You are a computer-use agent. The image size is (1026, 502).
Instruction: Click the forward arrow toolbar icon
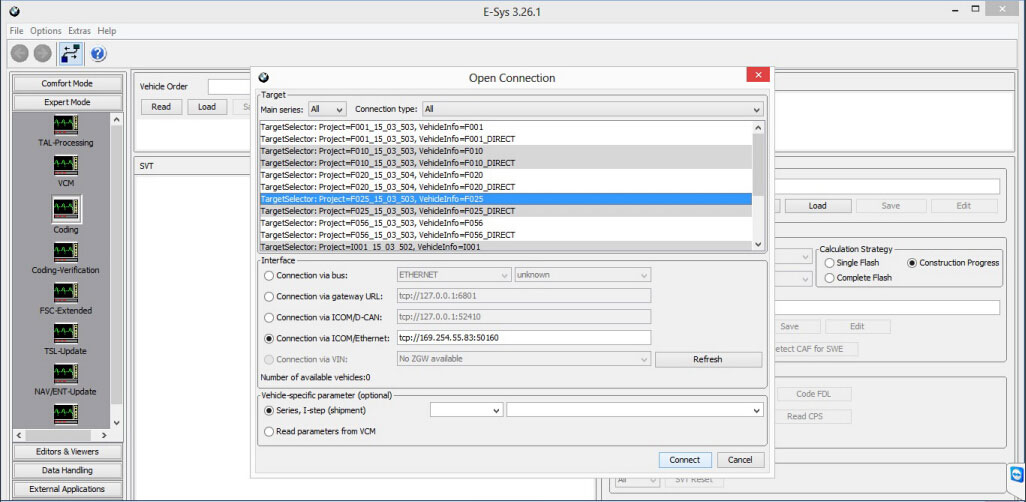pos(43,54)
